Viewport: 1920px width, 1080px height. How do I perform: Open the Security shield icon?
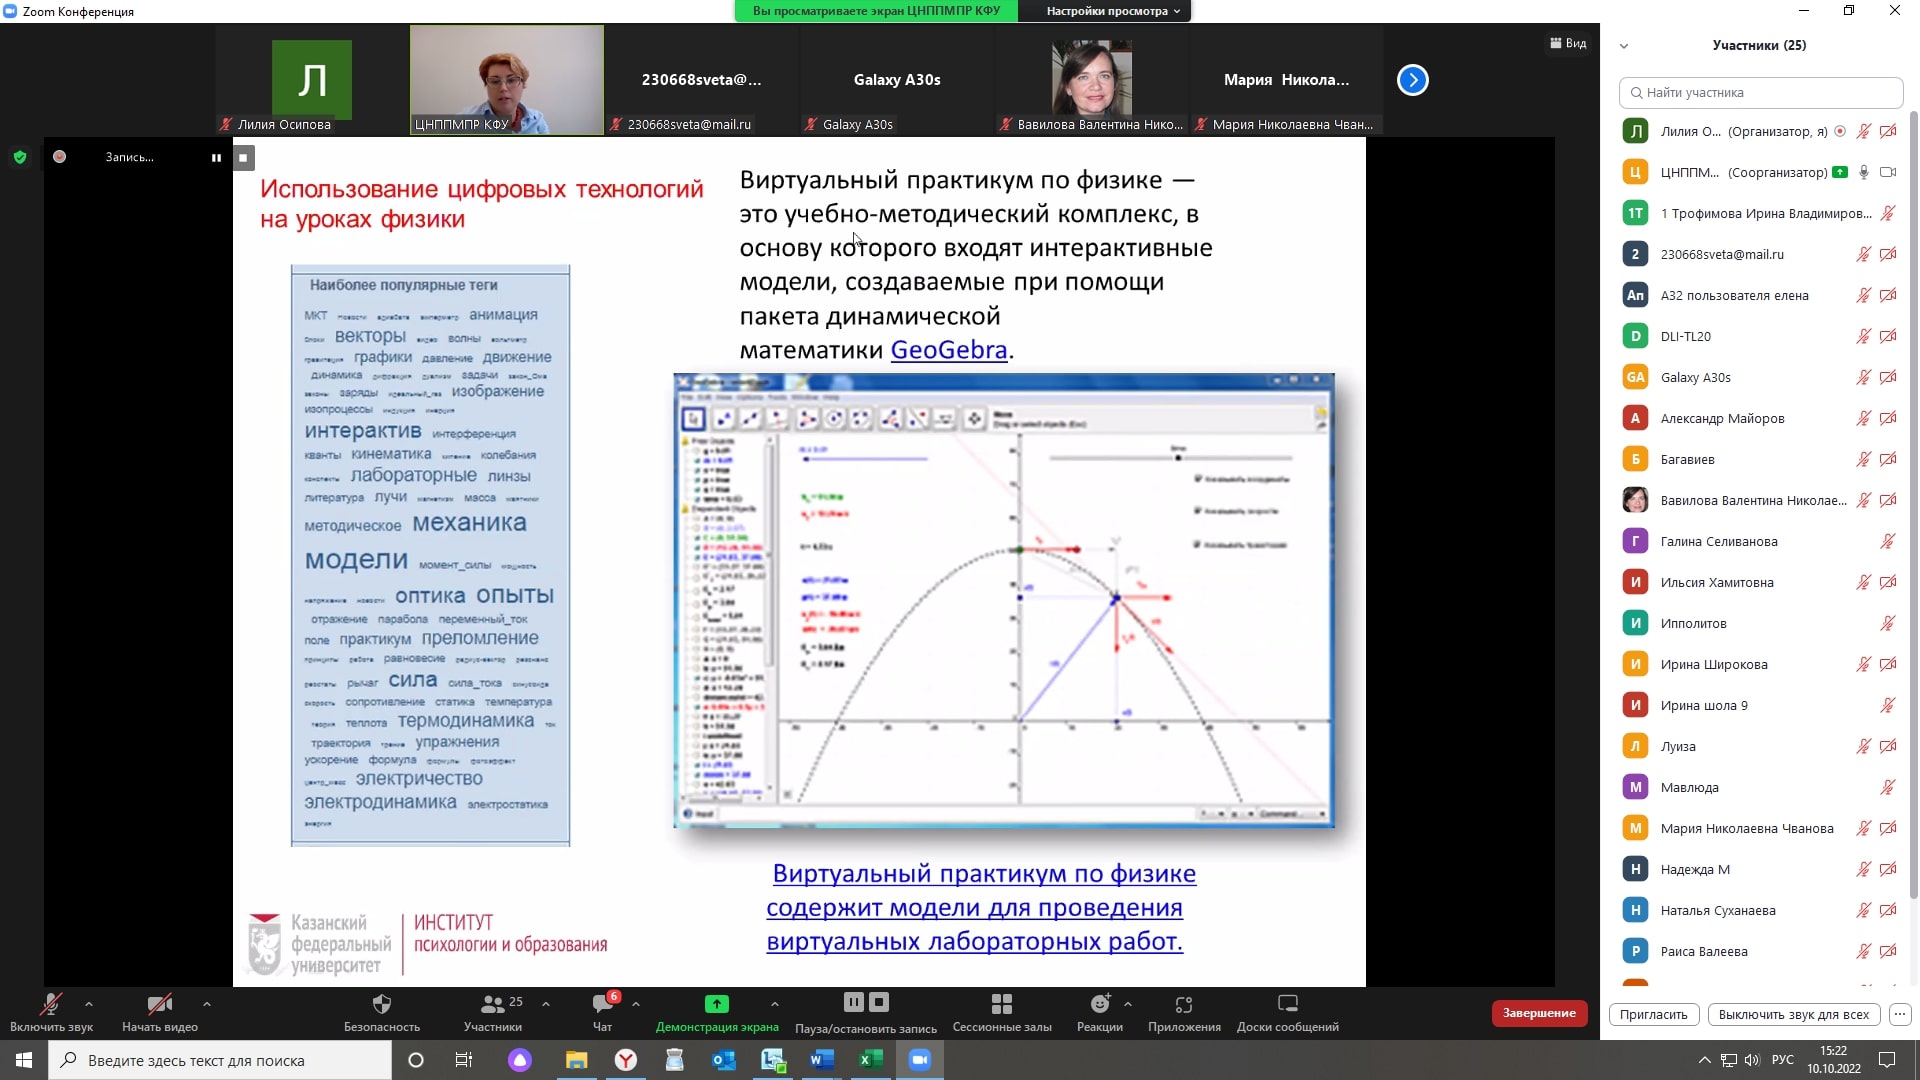click(x=381, y=1004)
